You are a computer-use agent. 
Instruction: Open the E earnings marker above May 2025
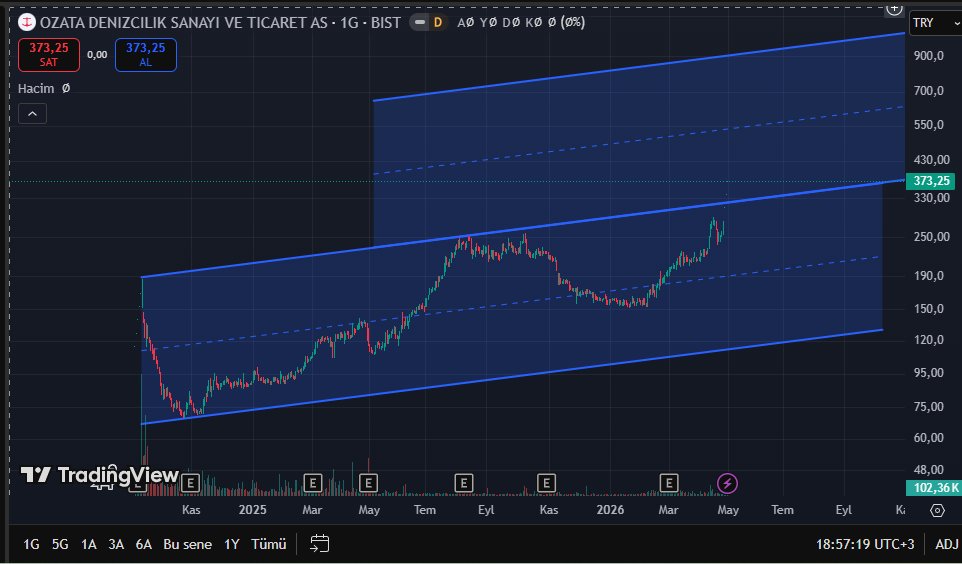click(368, 484)
